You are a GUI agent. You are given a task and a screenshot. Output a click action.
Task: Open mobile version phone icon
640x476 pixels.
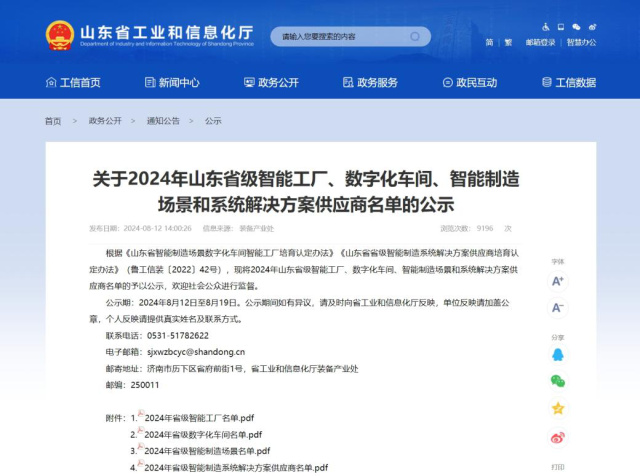coord(561,27)
